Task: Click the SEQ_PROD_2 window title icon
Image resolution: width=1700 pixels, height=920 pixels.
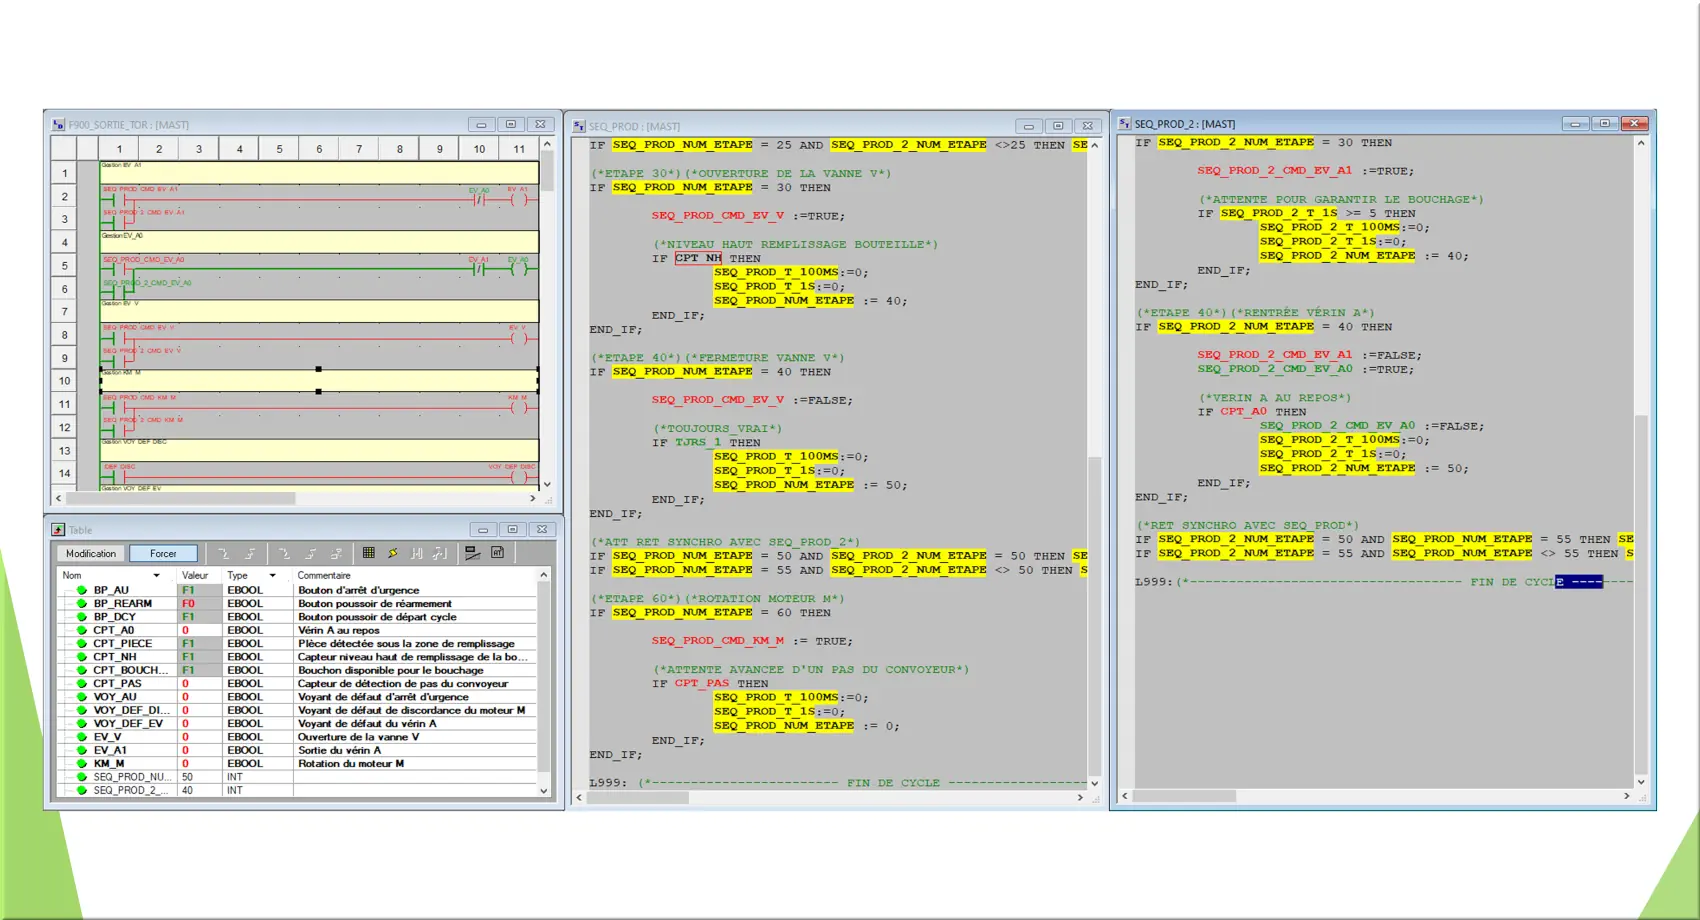Action: pyautogui.click(x=1124, y=124)
